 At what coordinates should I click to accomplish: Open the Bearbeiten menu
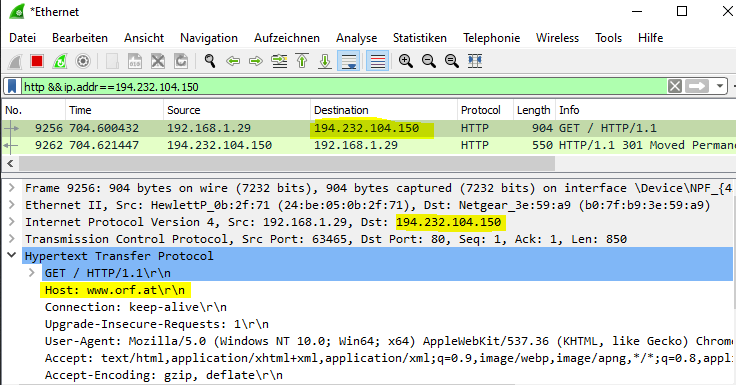coord(80,38)
